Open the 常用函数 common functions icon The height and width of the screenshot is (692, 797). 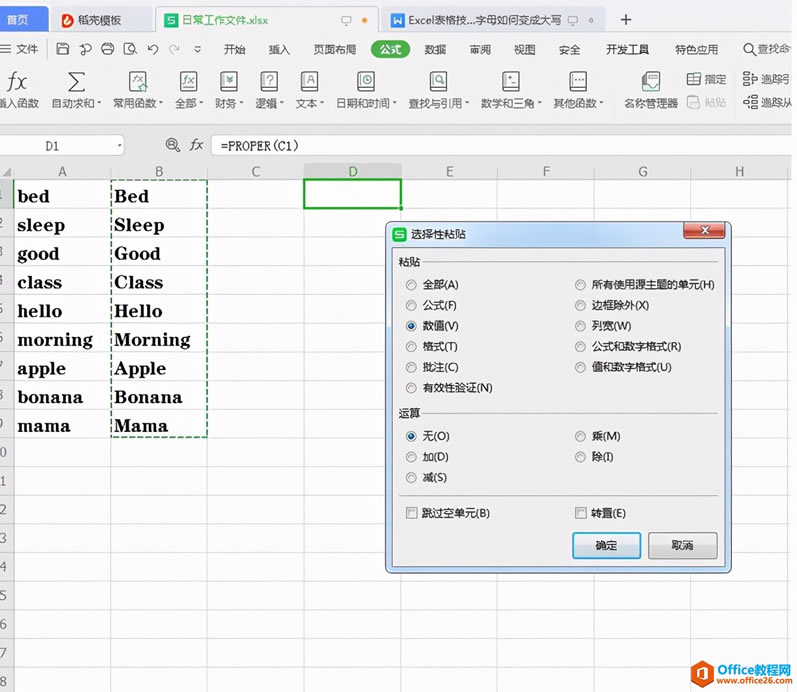(x=138, y=81)
